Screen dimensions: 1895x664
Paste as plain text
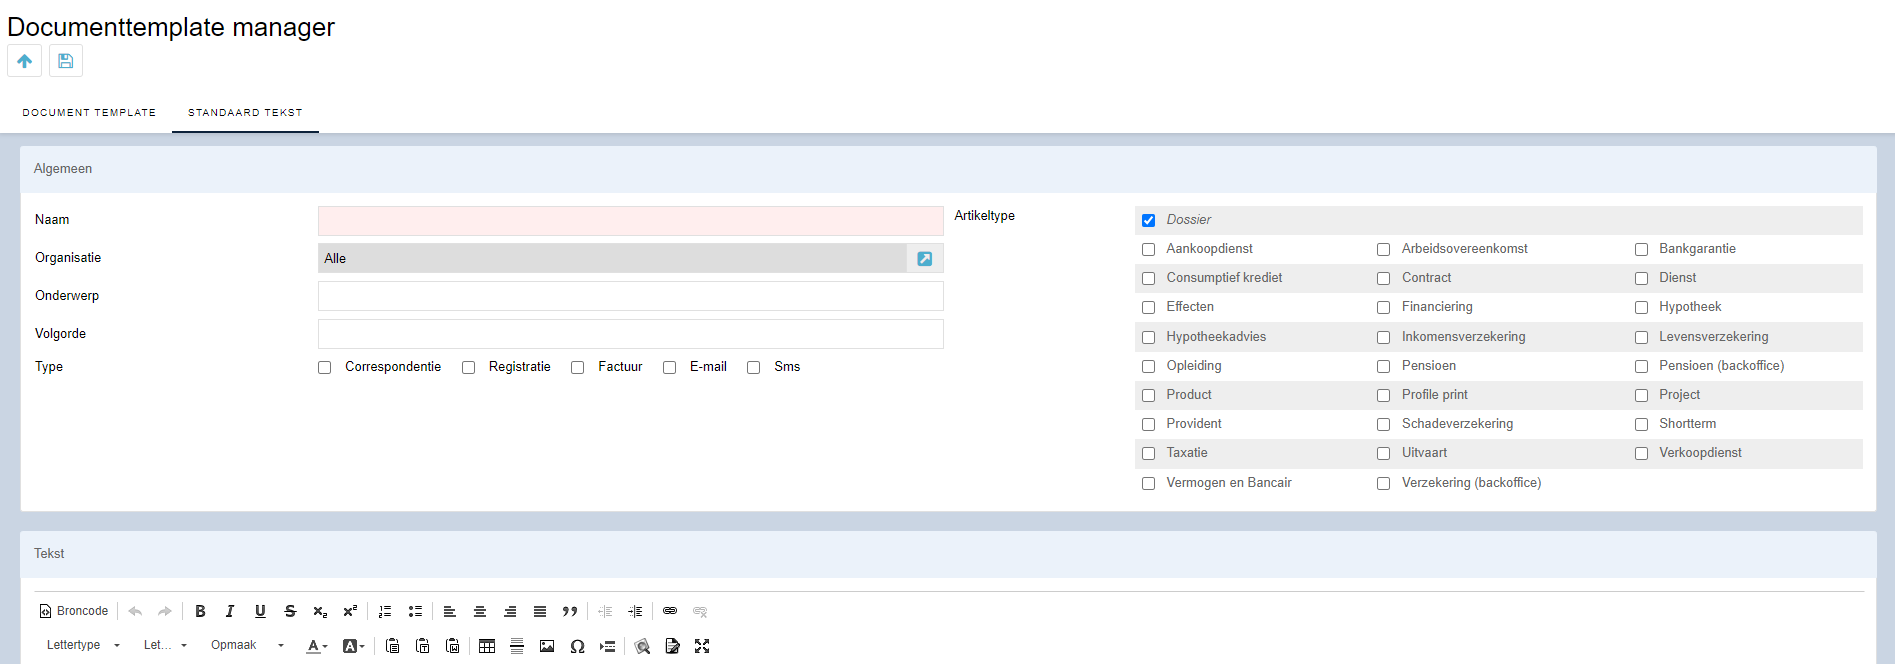click(x=423, y=646)
